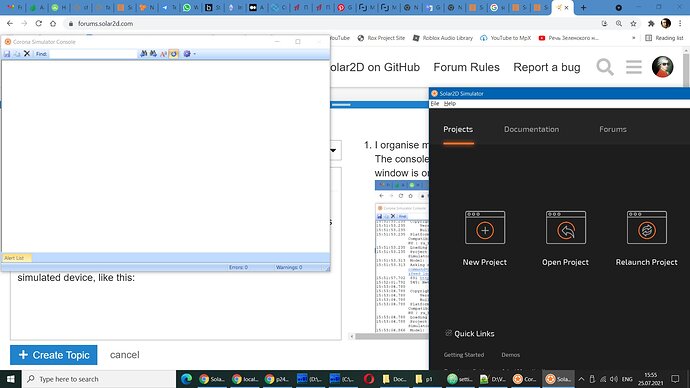The width and height of the screenshot is (690, 388).
Task: Open the Windows Start menu
Action: click(x=11, y=379)
